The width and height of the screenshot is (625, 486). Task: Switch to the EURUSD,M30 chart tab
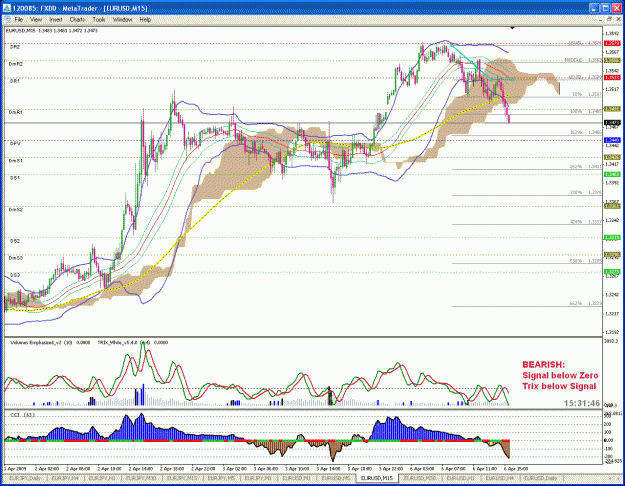[x=420, y=478]
